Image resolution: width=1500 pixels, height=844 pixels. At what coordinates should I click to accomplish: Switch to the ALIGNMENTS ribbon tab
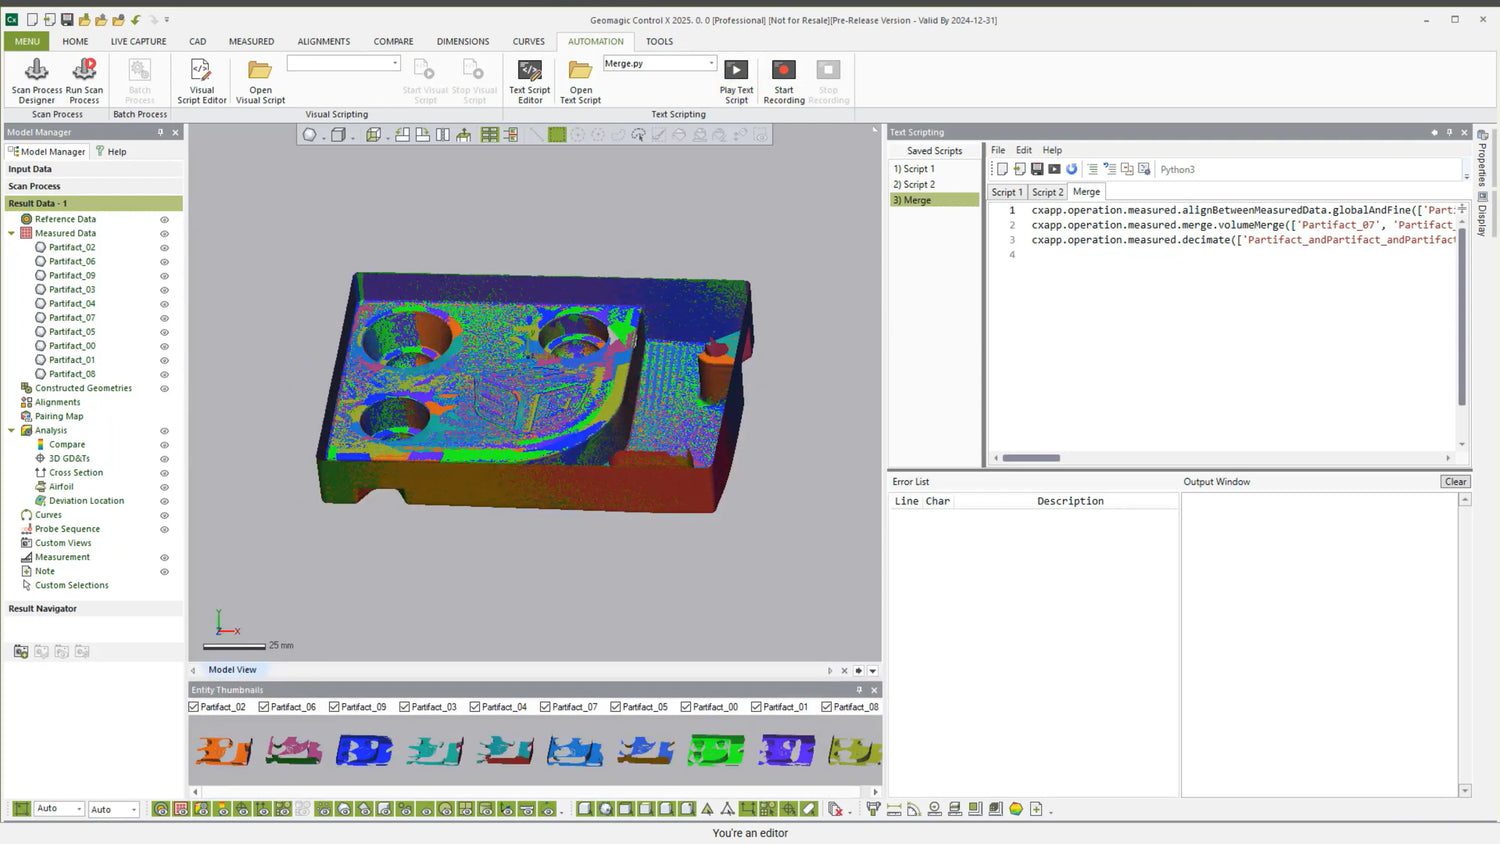pyautogui.click(x=323, y=42)
